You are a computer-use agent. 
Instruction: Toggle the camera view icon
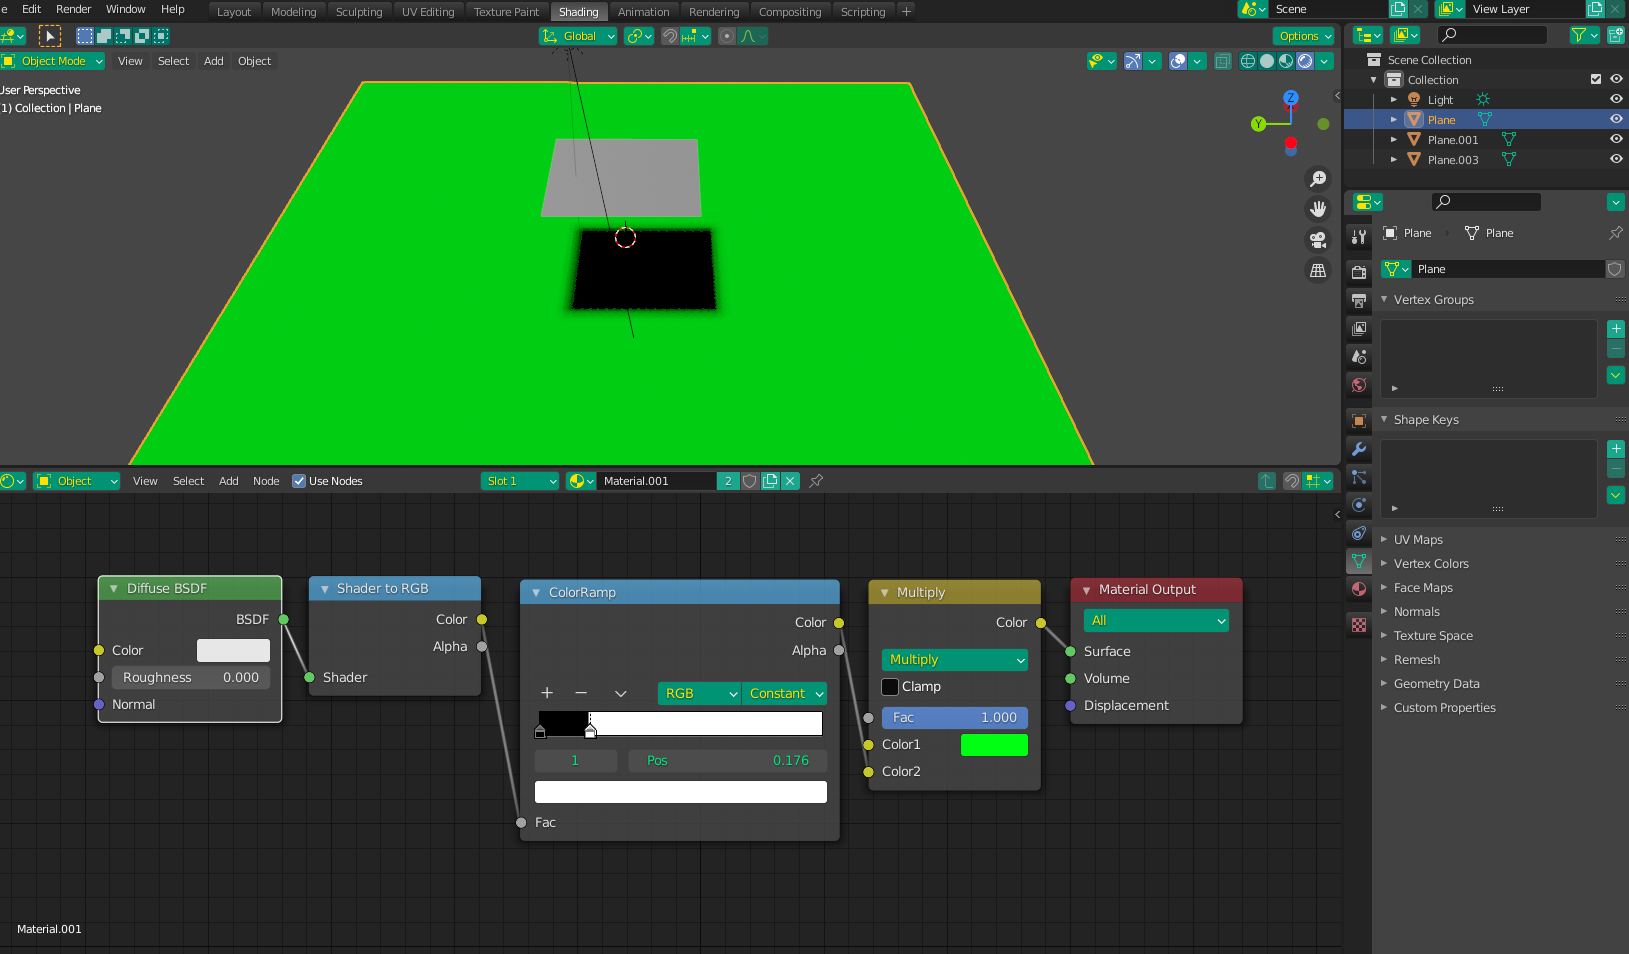point(1318,240)
